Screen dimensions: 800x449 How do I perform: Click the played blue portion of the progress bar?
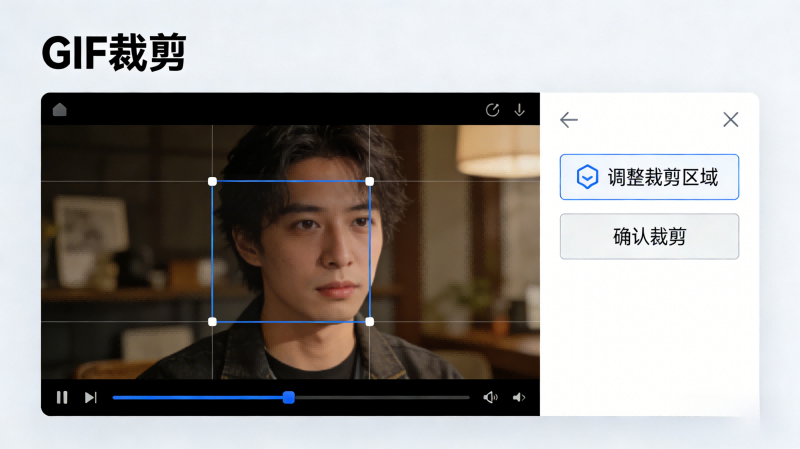200,397
